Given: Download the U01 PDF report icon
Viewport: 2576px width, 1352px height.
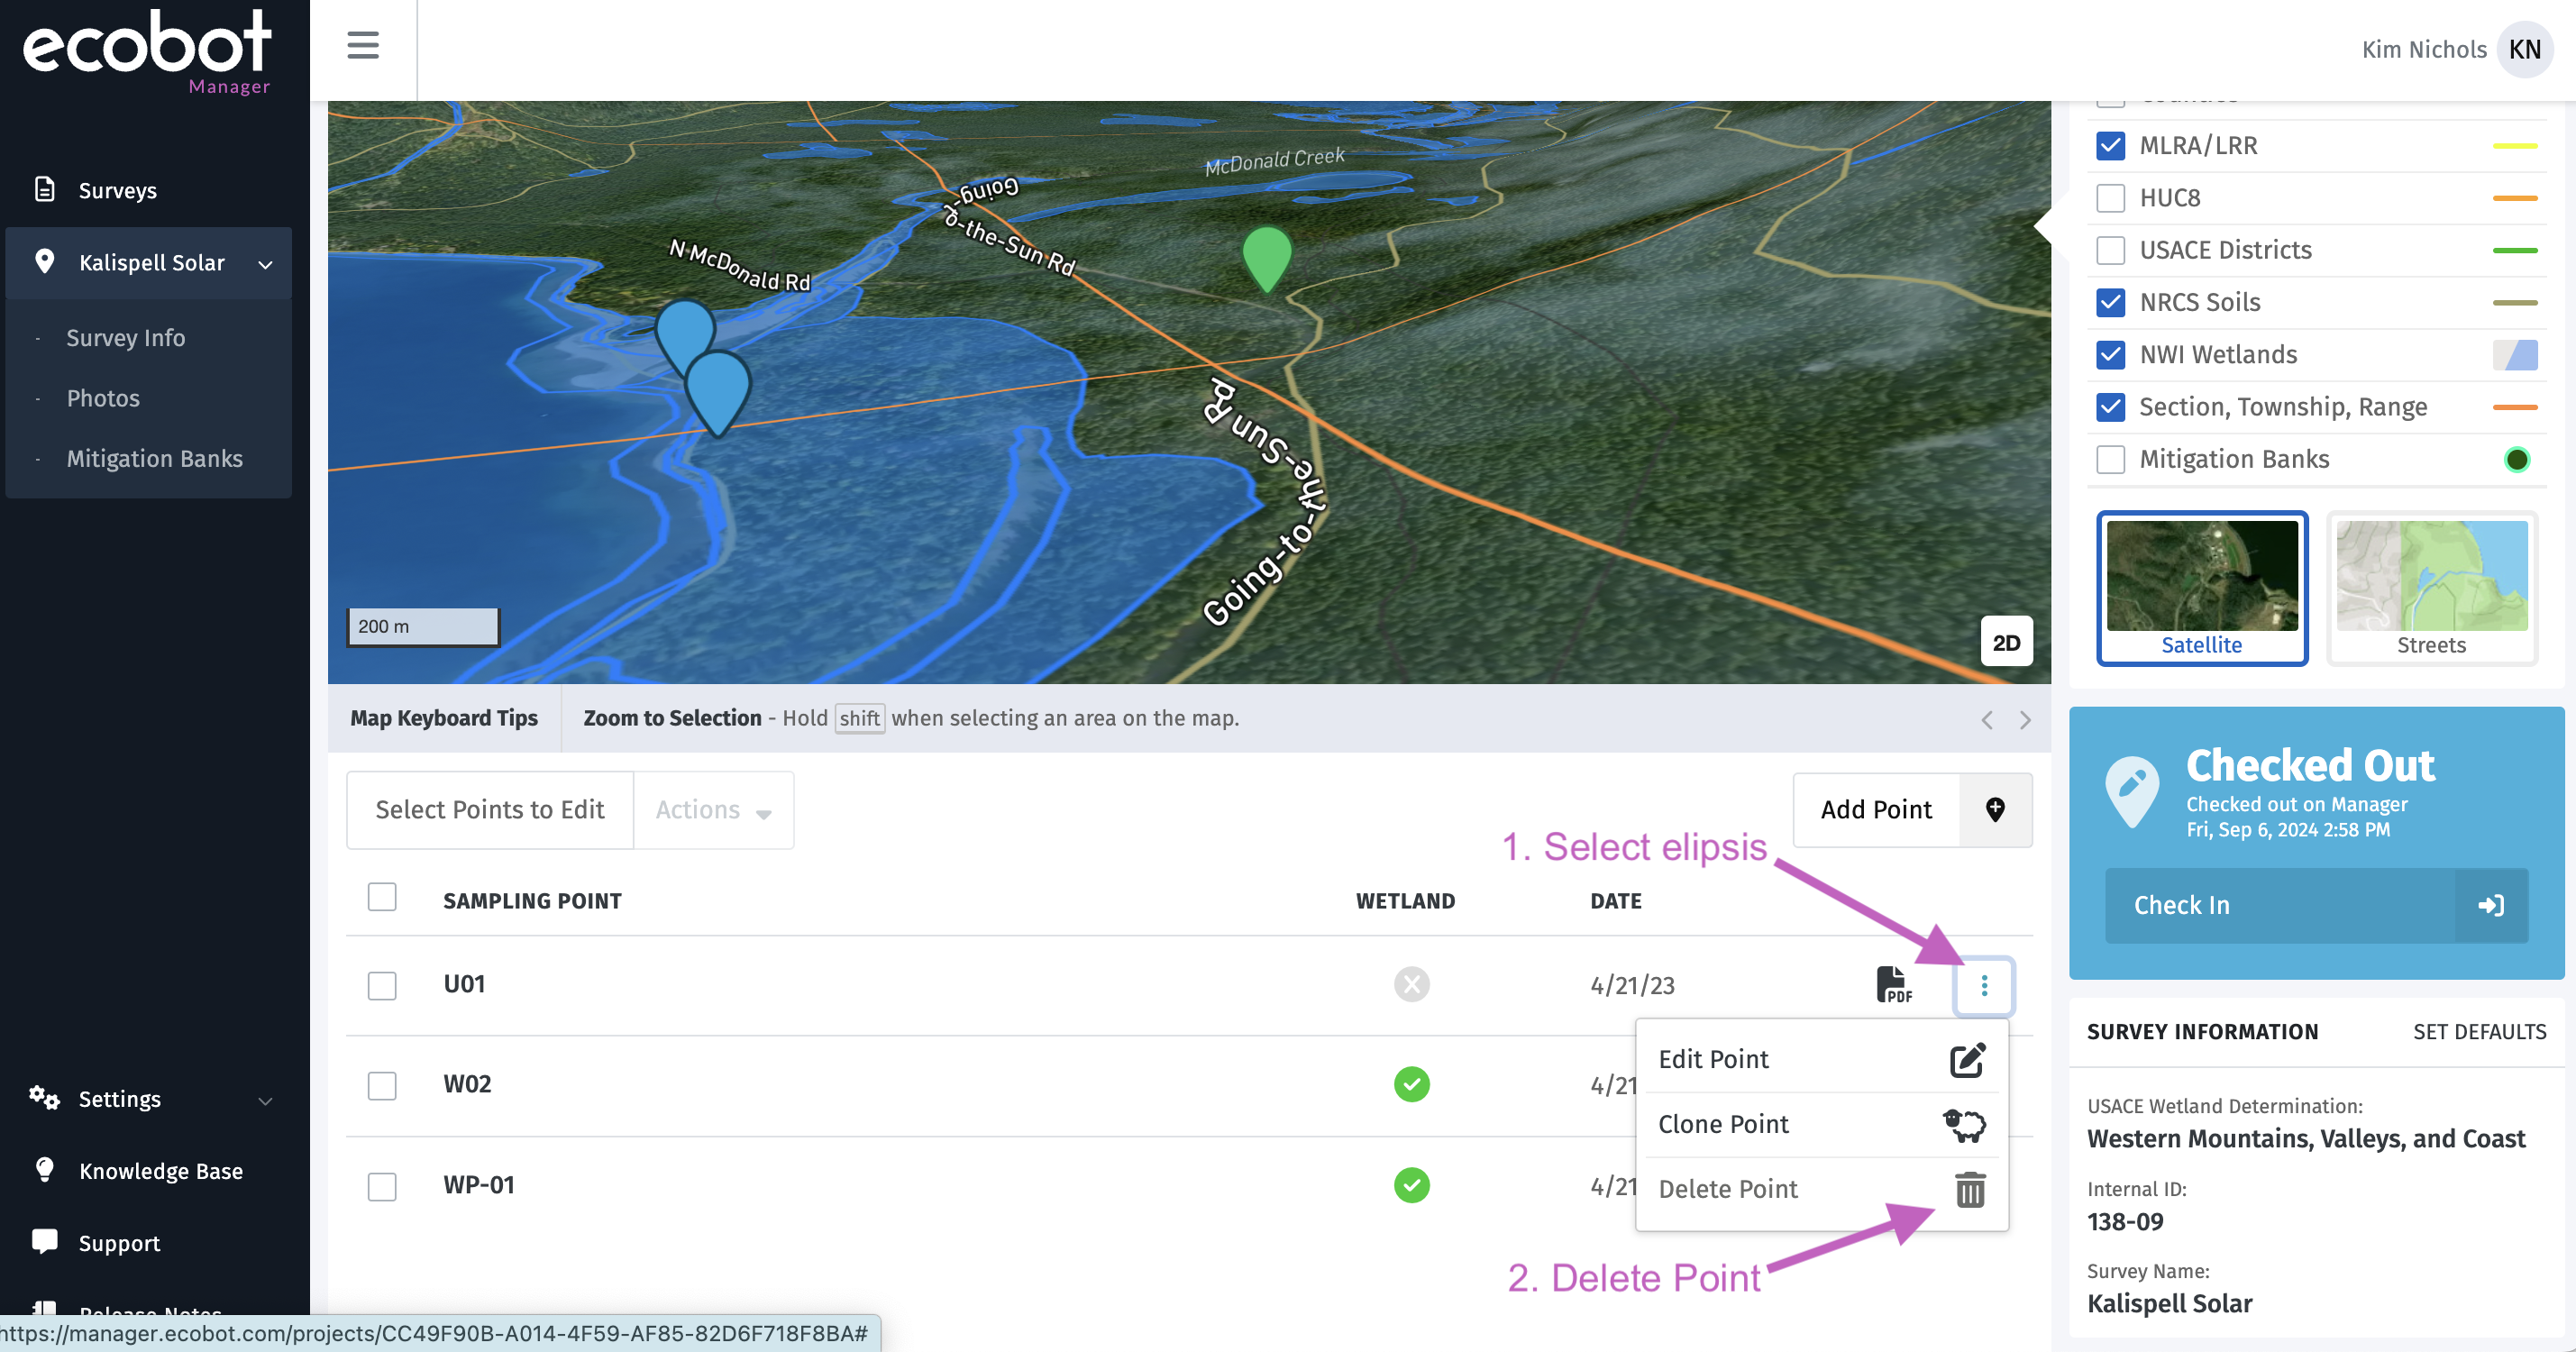Looking at the screenshot, I should [x=1893, y=985].
